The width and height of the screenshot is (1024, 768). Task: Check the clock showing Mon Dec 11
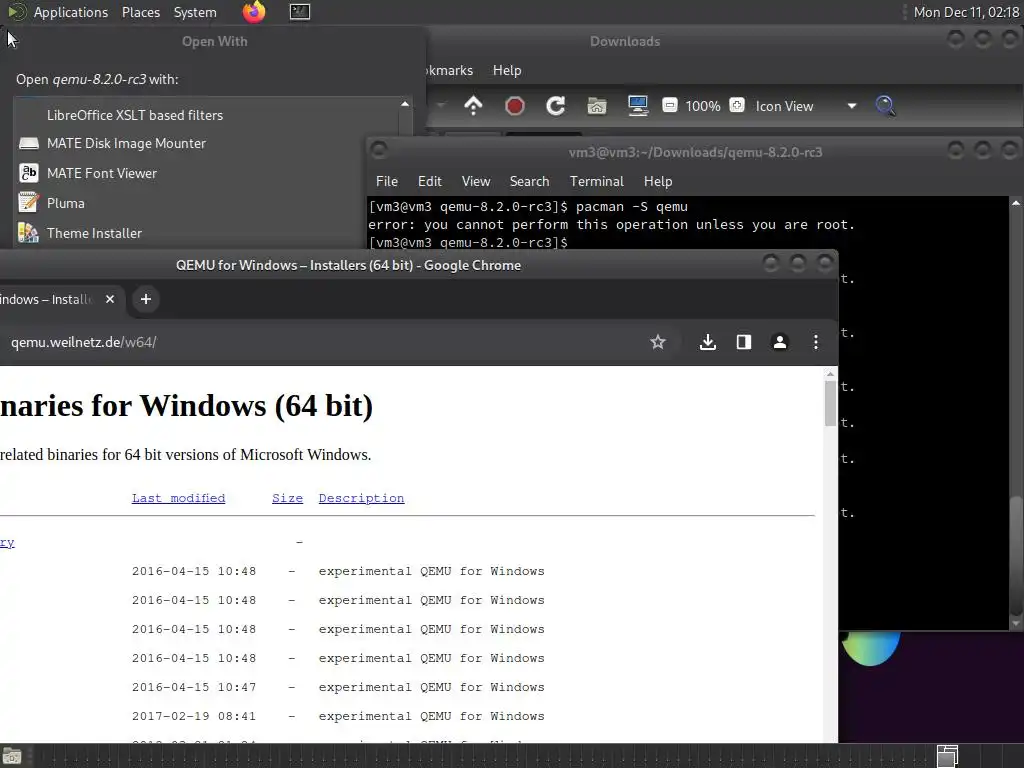[x=966, y=12]
